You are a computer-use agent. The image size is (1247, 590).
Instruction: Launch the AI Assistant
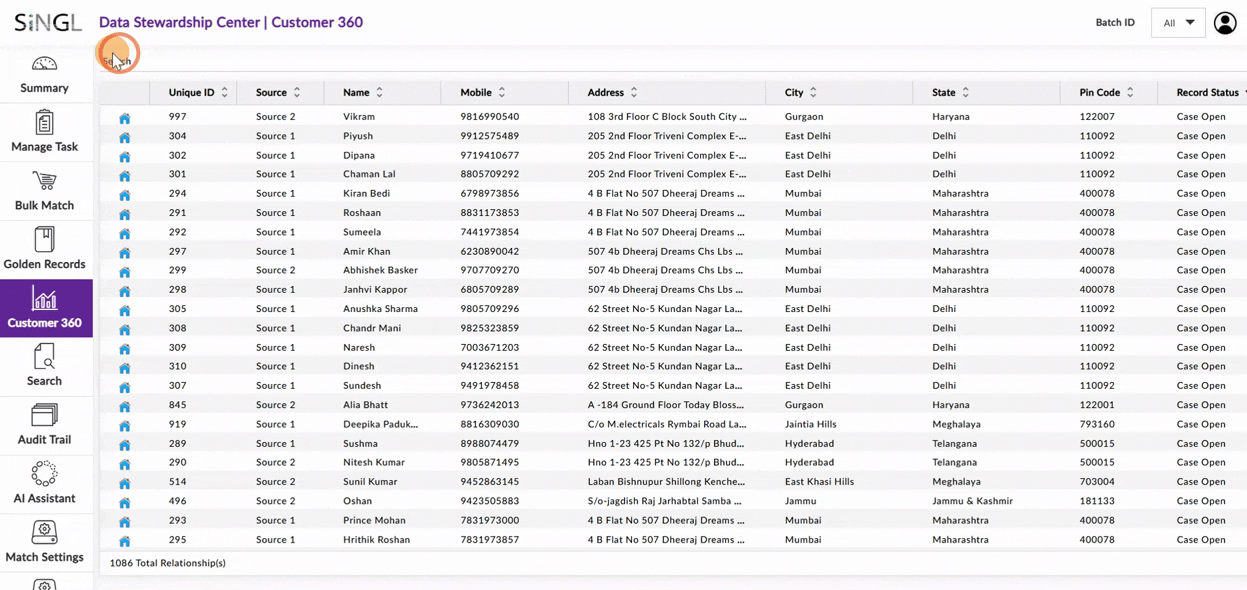[x=45, y=484]
